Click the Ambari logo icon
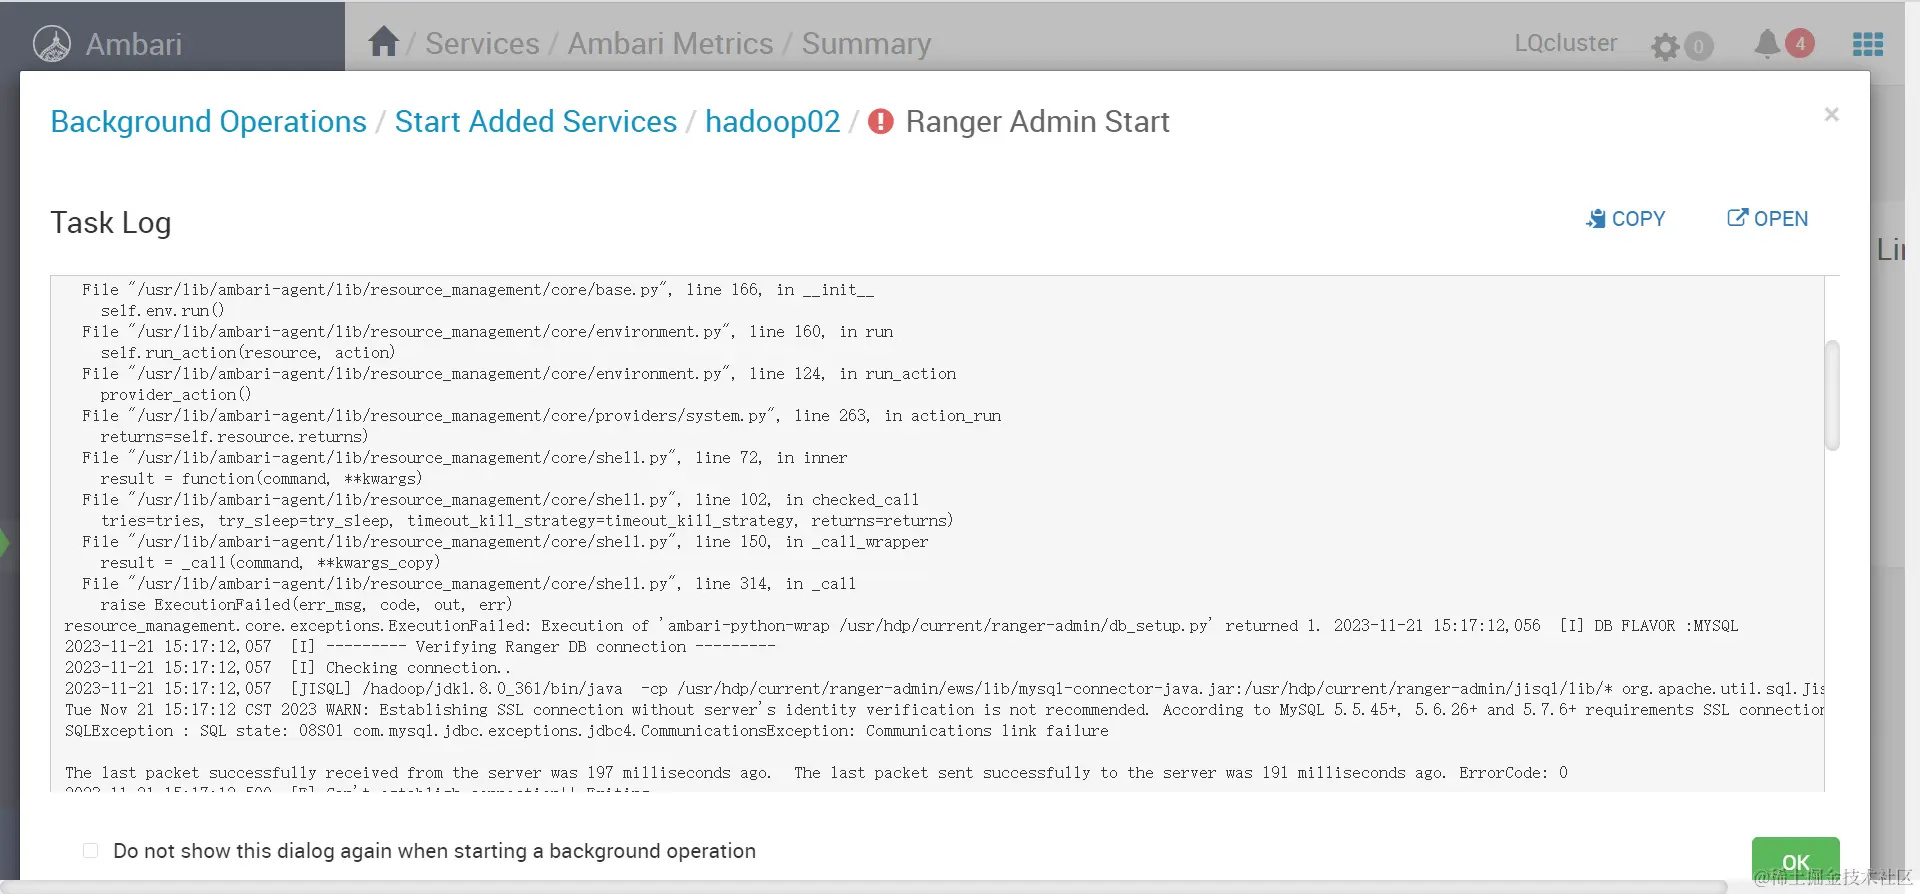This screenshot has width=1920, height=894. pos(52,44)
